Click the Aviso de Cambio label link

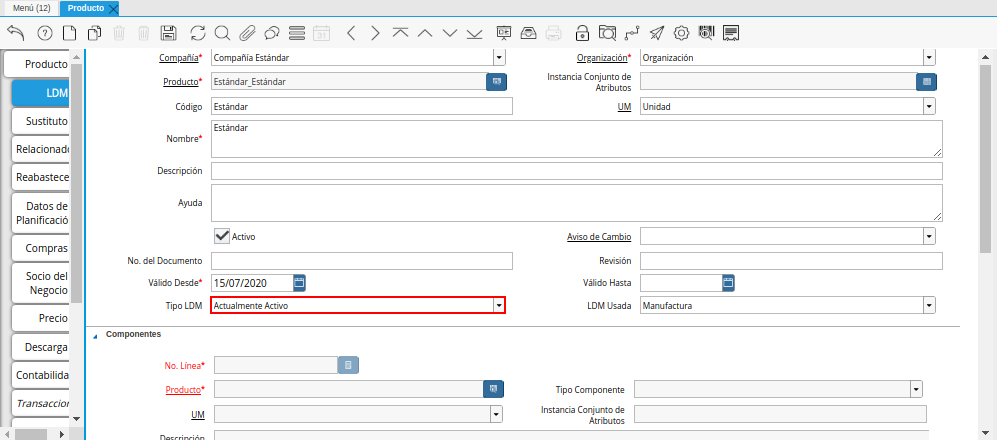click(x=598, y=237)
